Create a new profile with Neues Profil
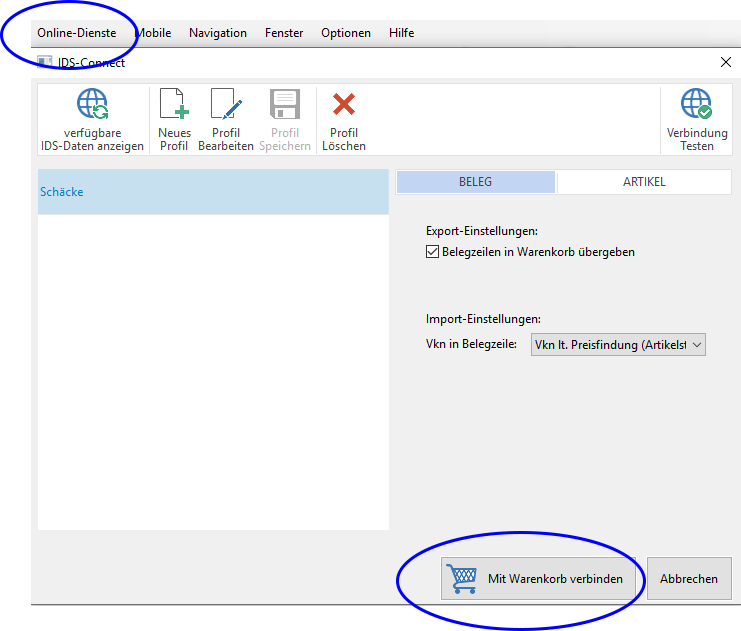Viewport: 741px width, 631px height. pos(174,105)
